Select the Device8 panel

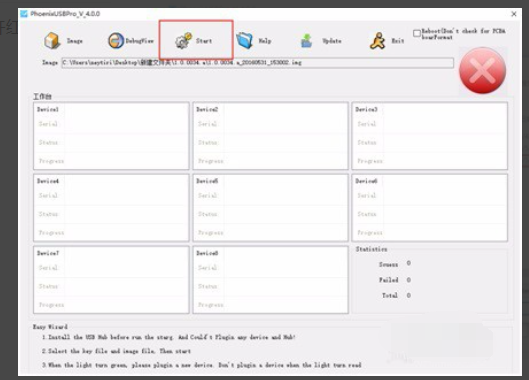click(x=271, y=280)
